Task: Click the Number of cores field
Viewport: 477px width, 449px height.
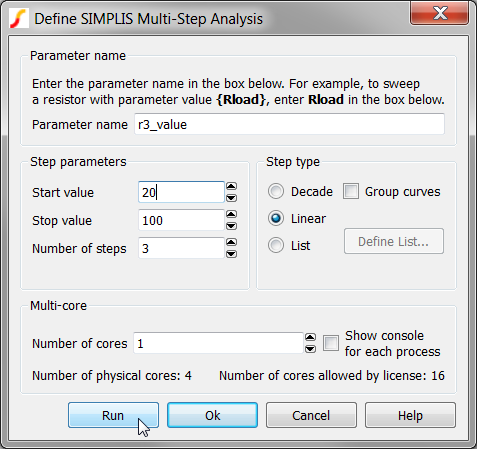Action: coord(218,343)
